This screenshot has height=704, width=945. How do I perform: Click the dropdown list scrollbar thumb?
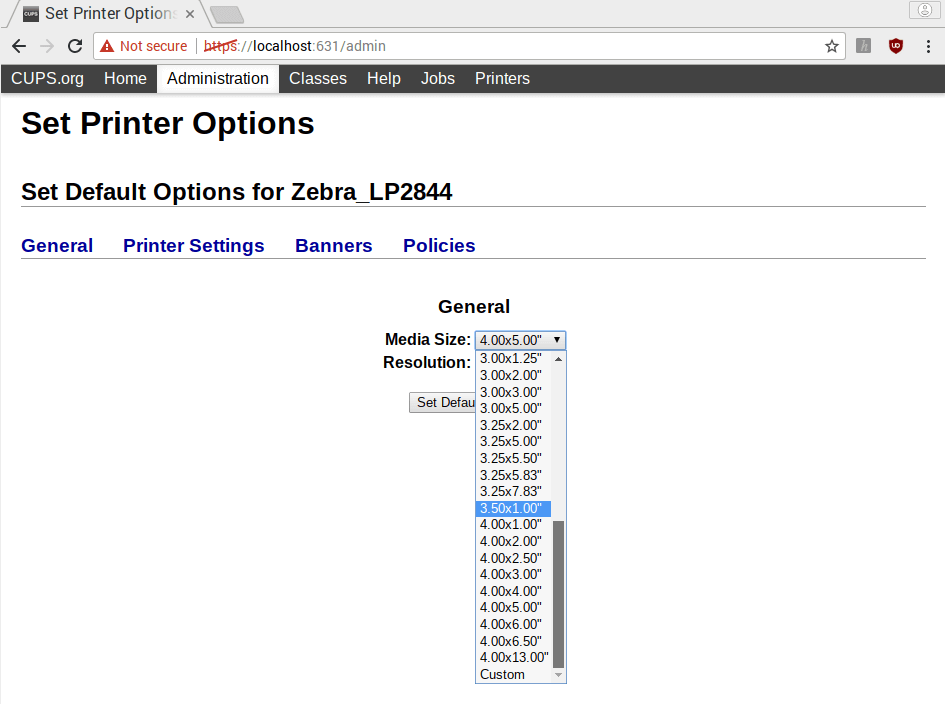(x=559, y=594)
